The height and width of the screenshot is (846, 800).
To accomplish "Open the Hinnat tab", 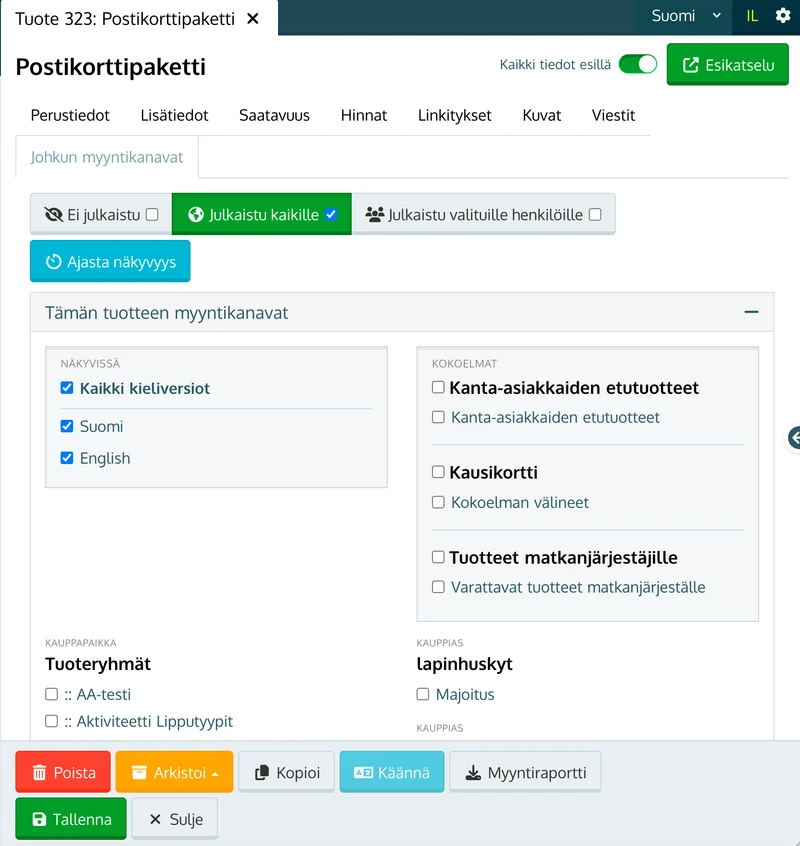I will 364,115.
